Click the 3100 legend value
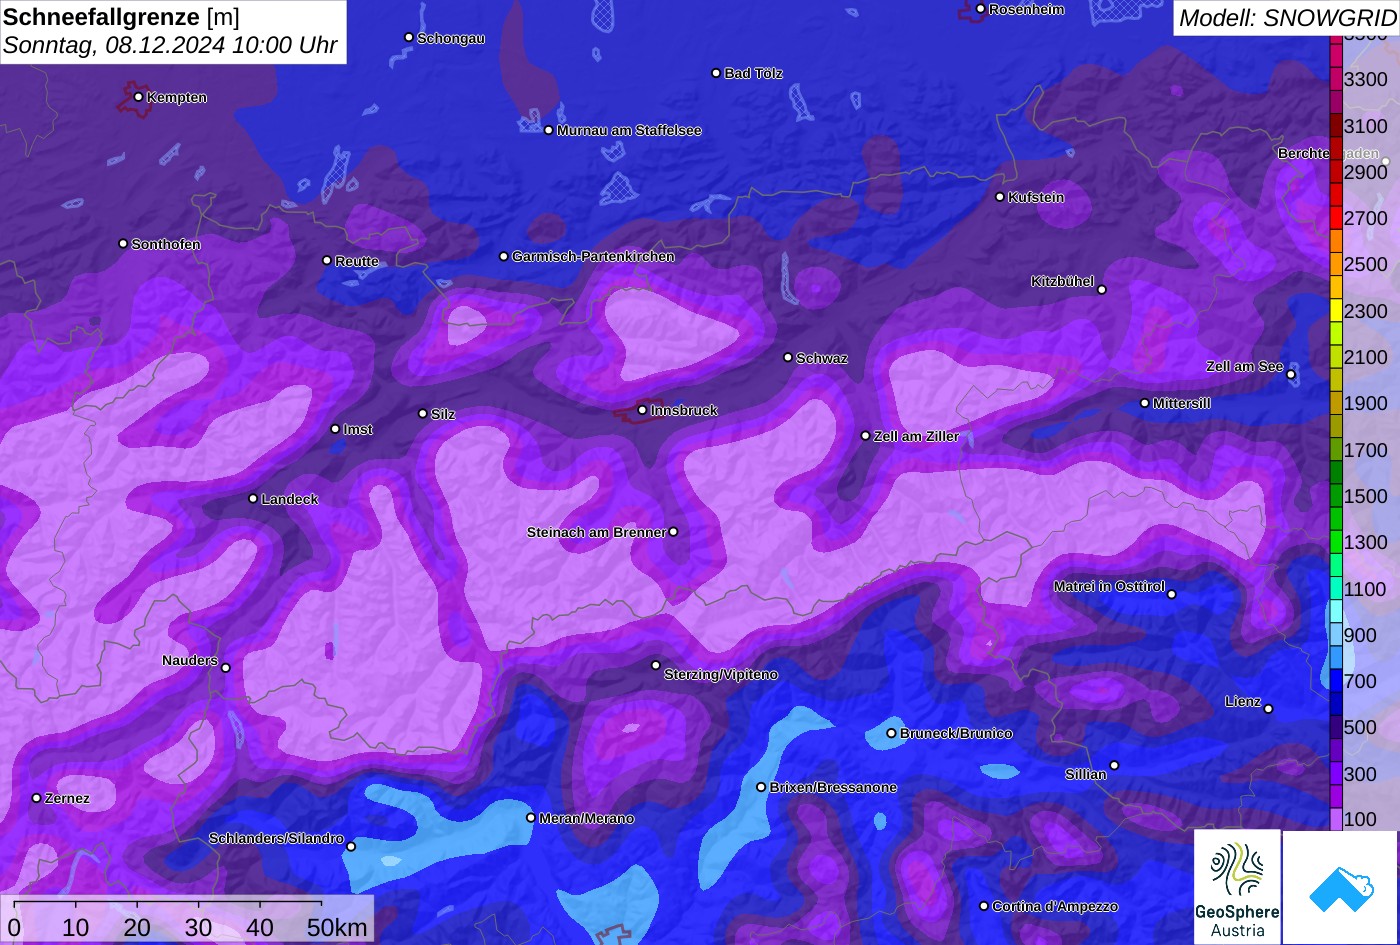The width and height of the screenshot is (1400, 945). [1366, 126]
